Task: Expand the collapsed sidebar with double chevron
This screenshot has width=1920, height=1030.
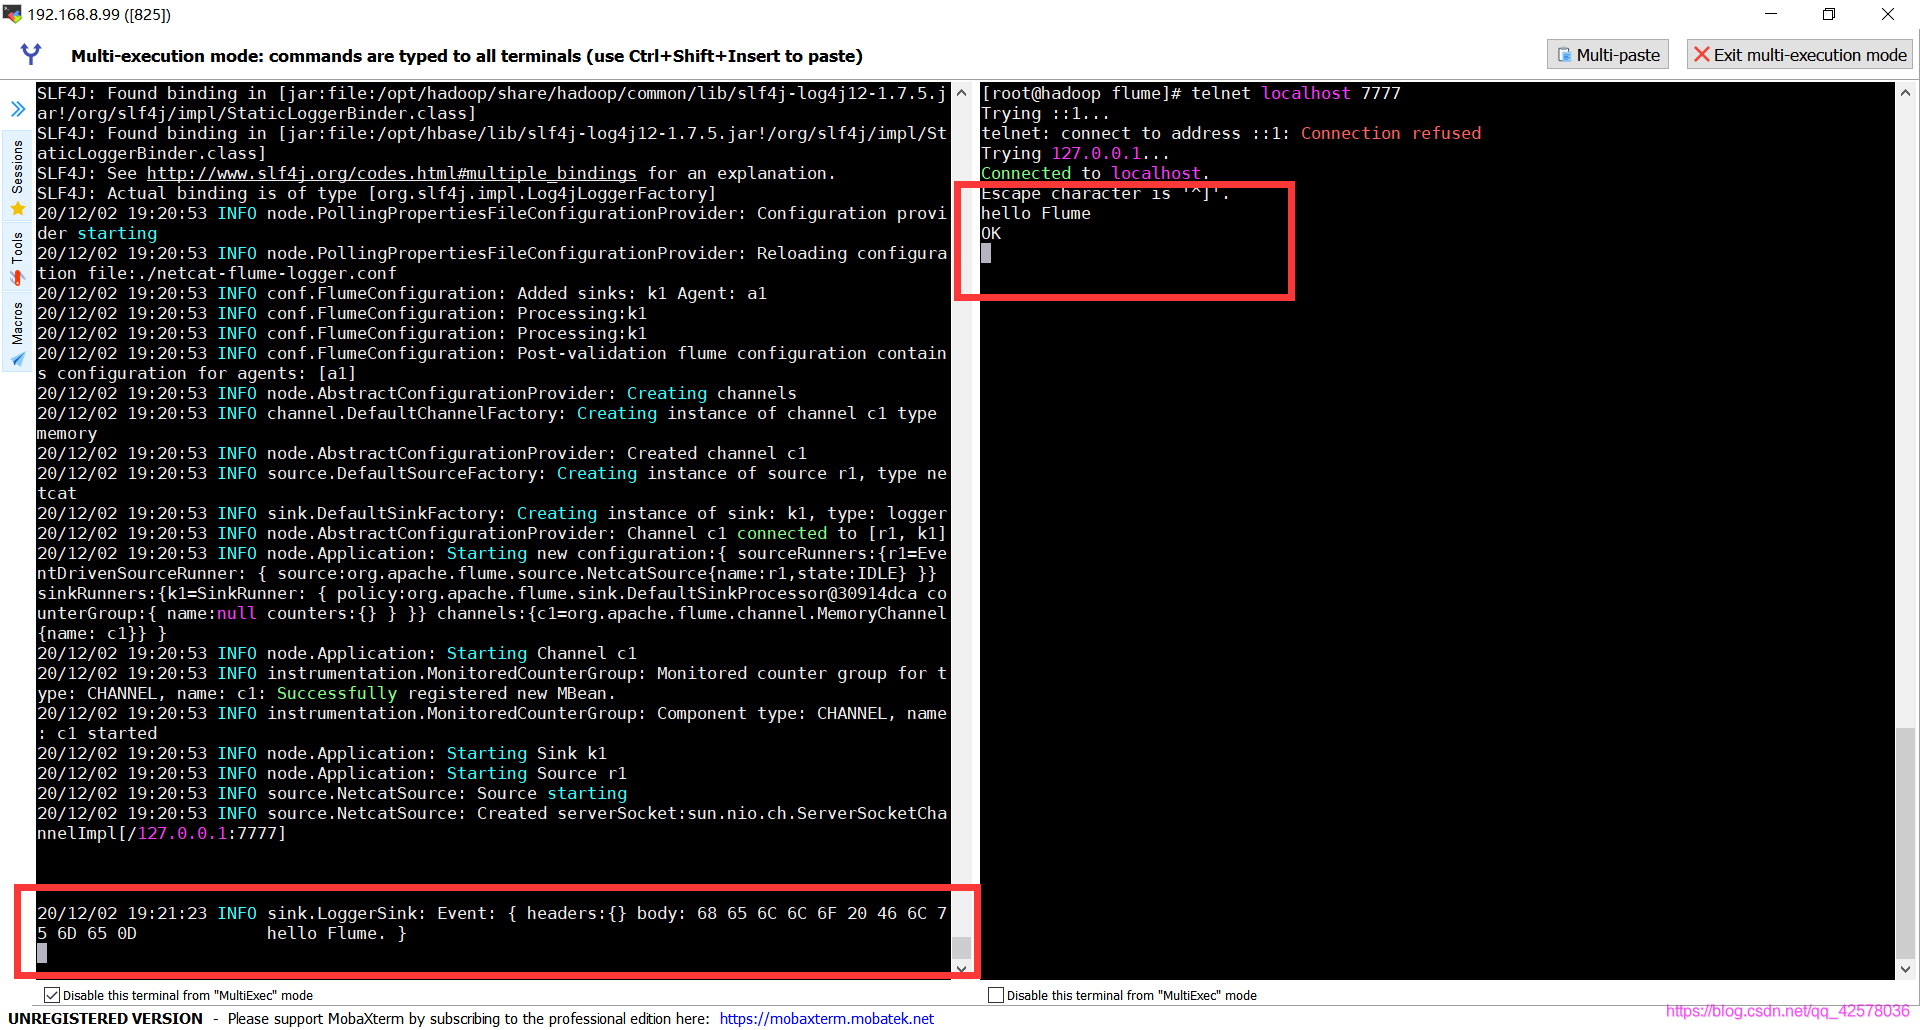Action: tap(18, 108)
